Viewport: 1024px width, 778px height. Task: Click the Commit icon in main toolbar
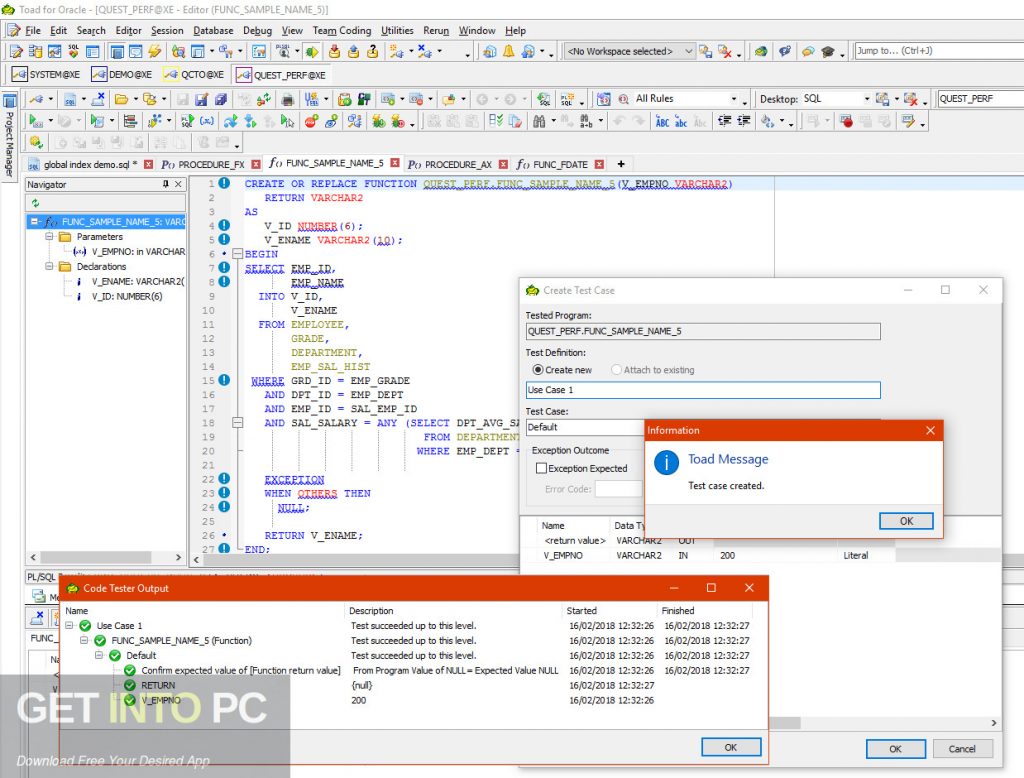click(x=334, y=51)
